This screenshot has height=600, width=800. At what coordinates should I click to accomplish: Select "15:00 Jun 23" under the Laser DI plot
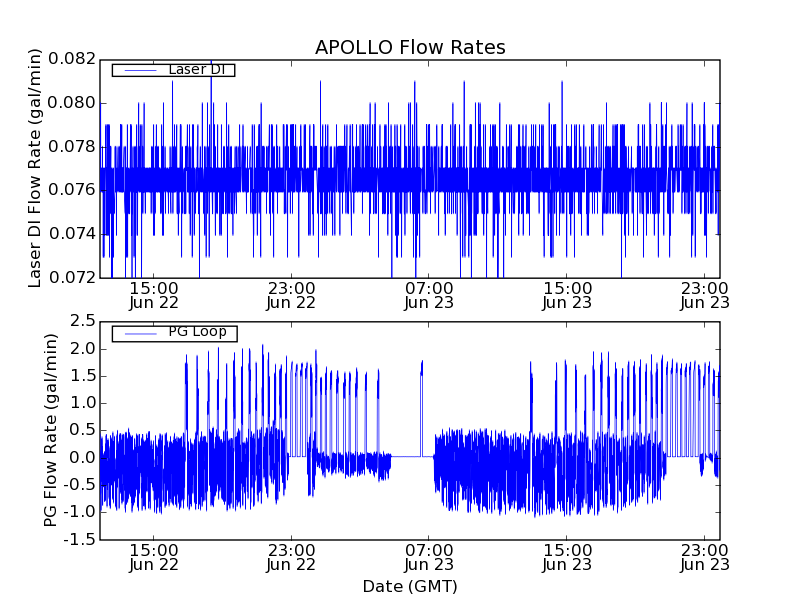pos(567,295)
